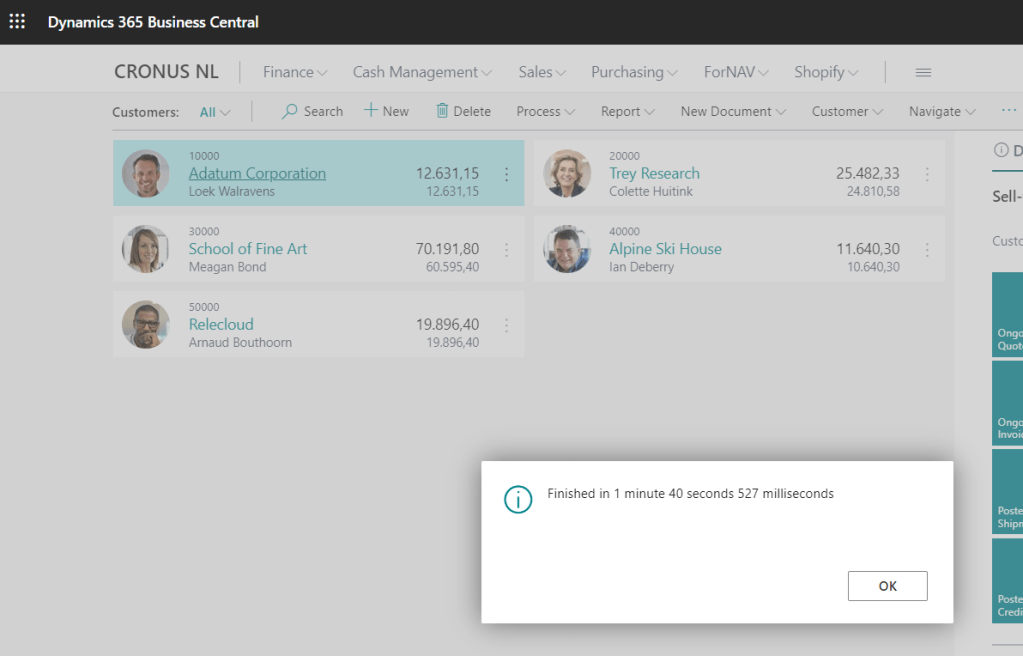Show more actions via toolbar ellipsis
The width and height of the screenshot is (1023, 656).
tap(1008, 110)
